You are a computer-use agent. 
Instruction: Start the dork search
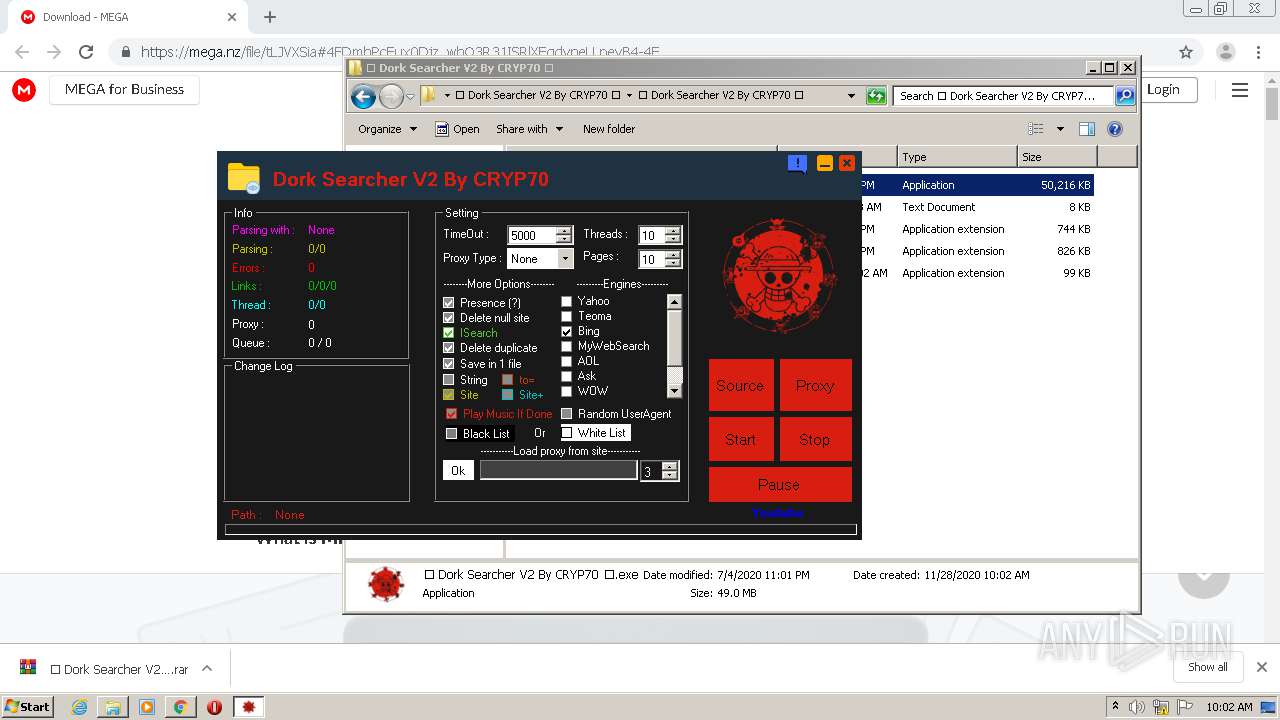tap(740, 439)
